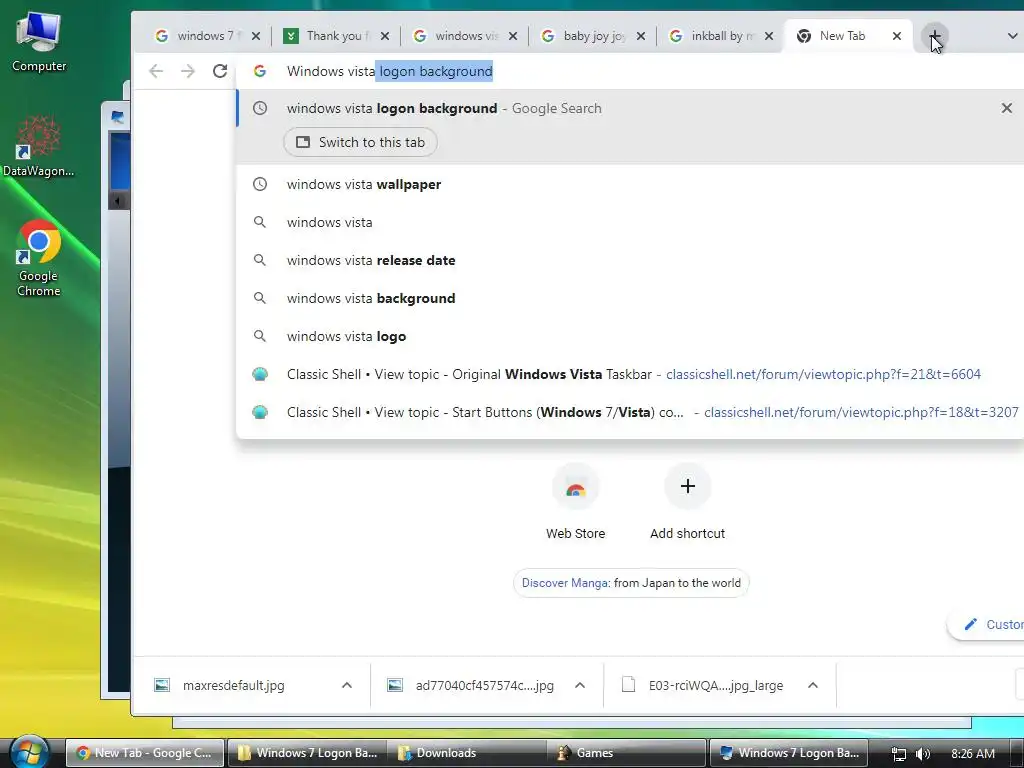Choose 'windows vista background' suggestion
This screenshot has height=768, width=1024.
point(630,298)
